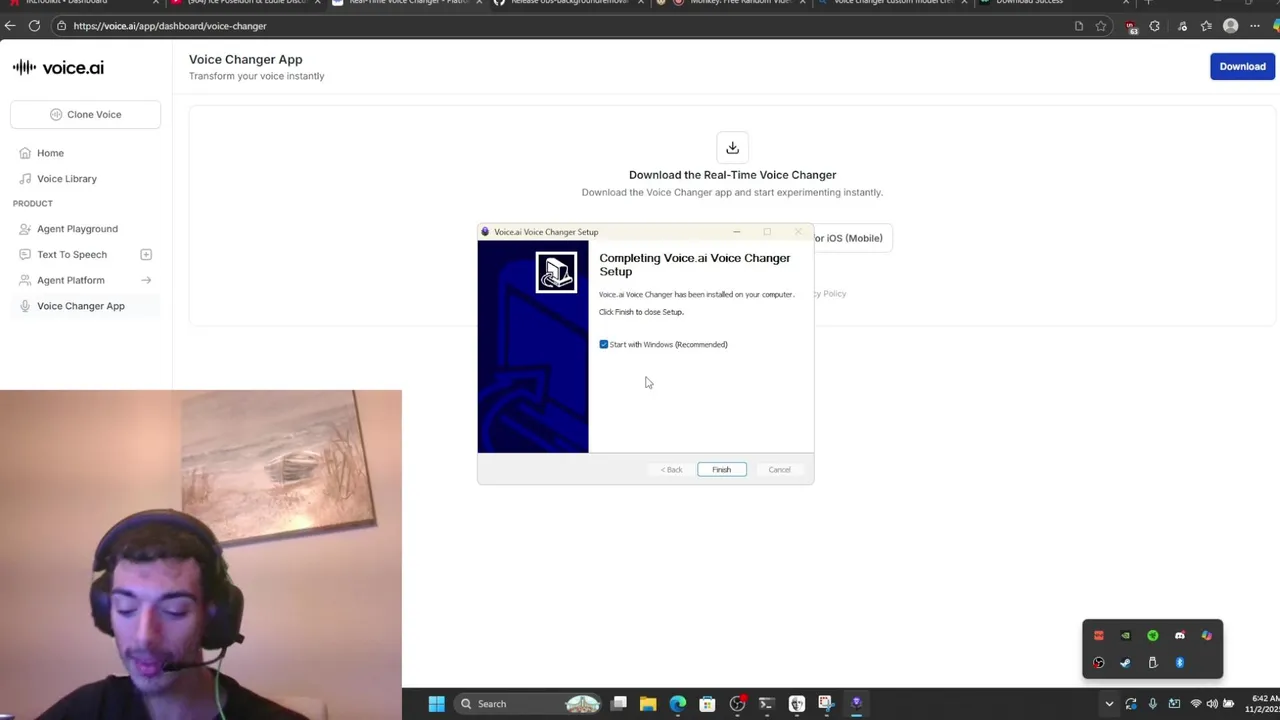Open the browser three-dots menu
Viewport: 1280px width, 720px height.
[x=1255, y=26]
